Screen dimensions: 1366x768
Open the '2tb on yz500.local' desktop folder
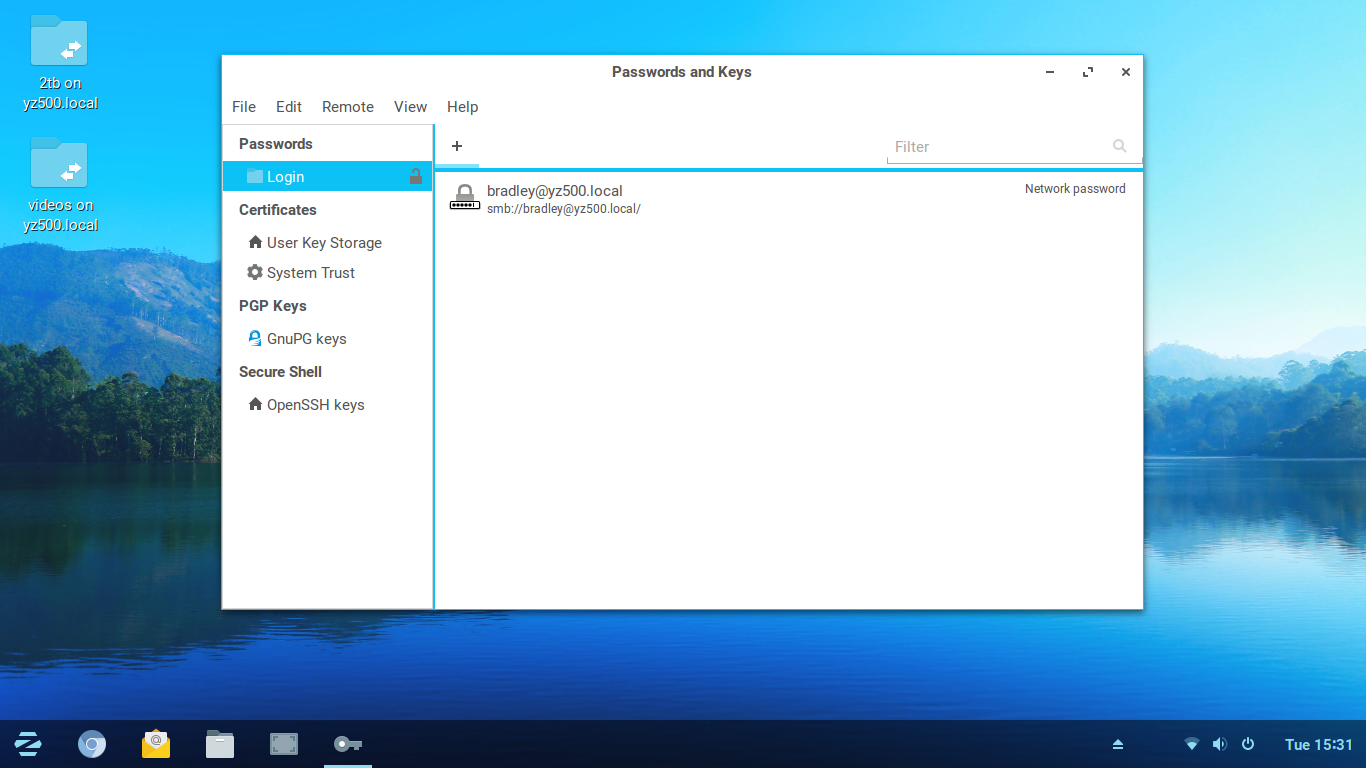click(x=59, y=42)
